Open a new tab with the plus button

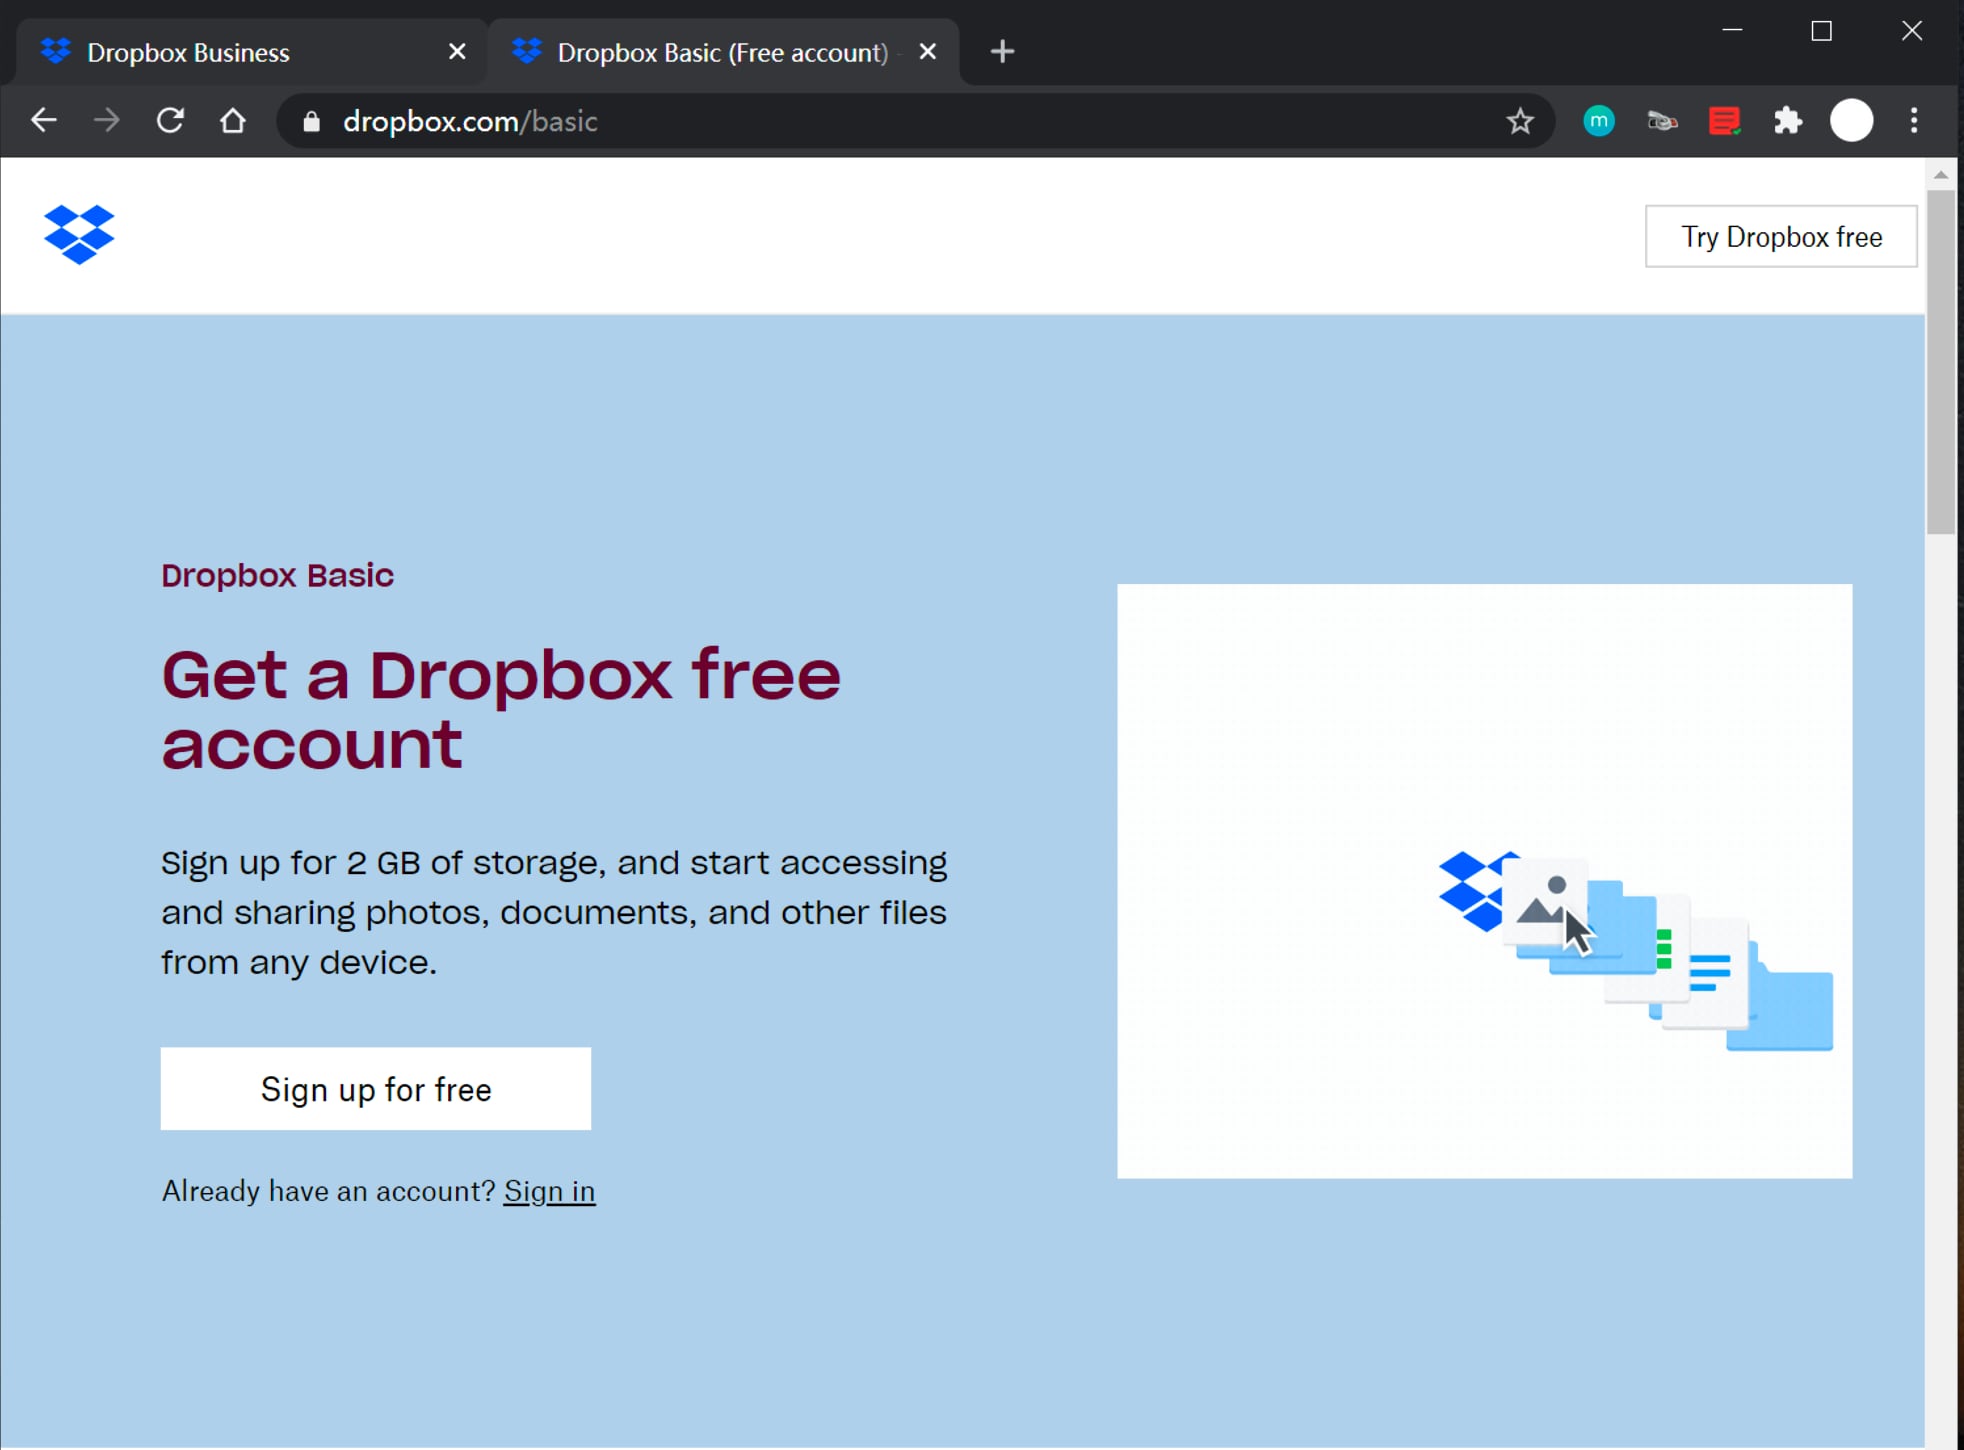point(1001,51)
